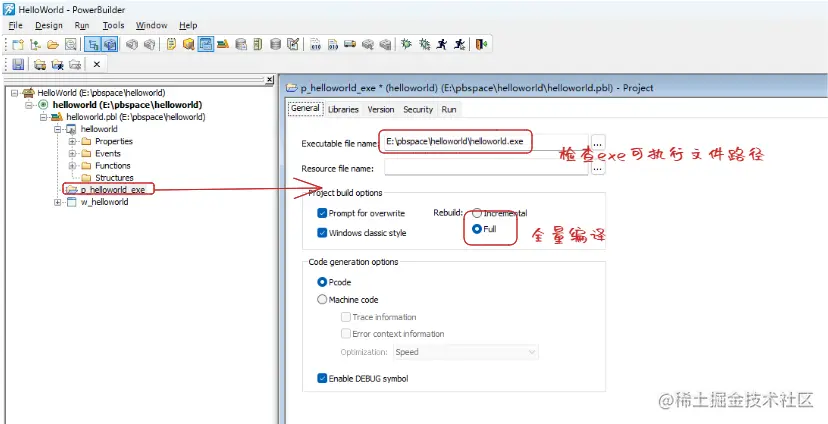828x424 pixels.
Task: Select the Machine code radio button
Action: (x=322, y=299)
